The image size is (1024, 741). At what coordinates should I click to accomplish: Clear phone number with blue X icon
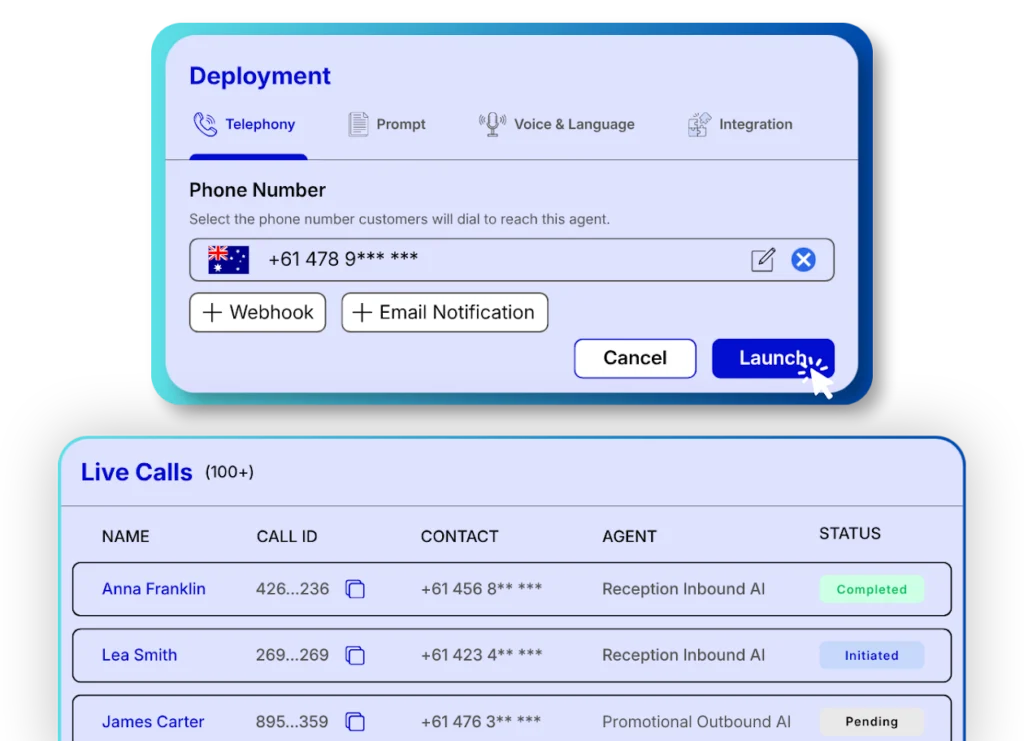pos(803,260)
